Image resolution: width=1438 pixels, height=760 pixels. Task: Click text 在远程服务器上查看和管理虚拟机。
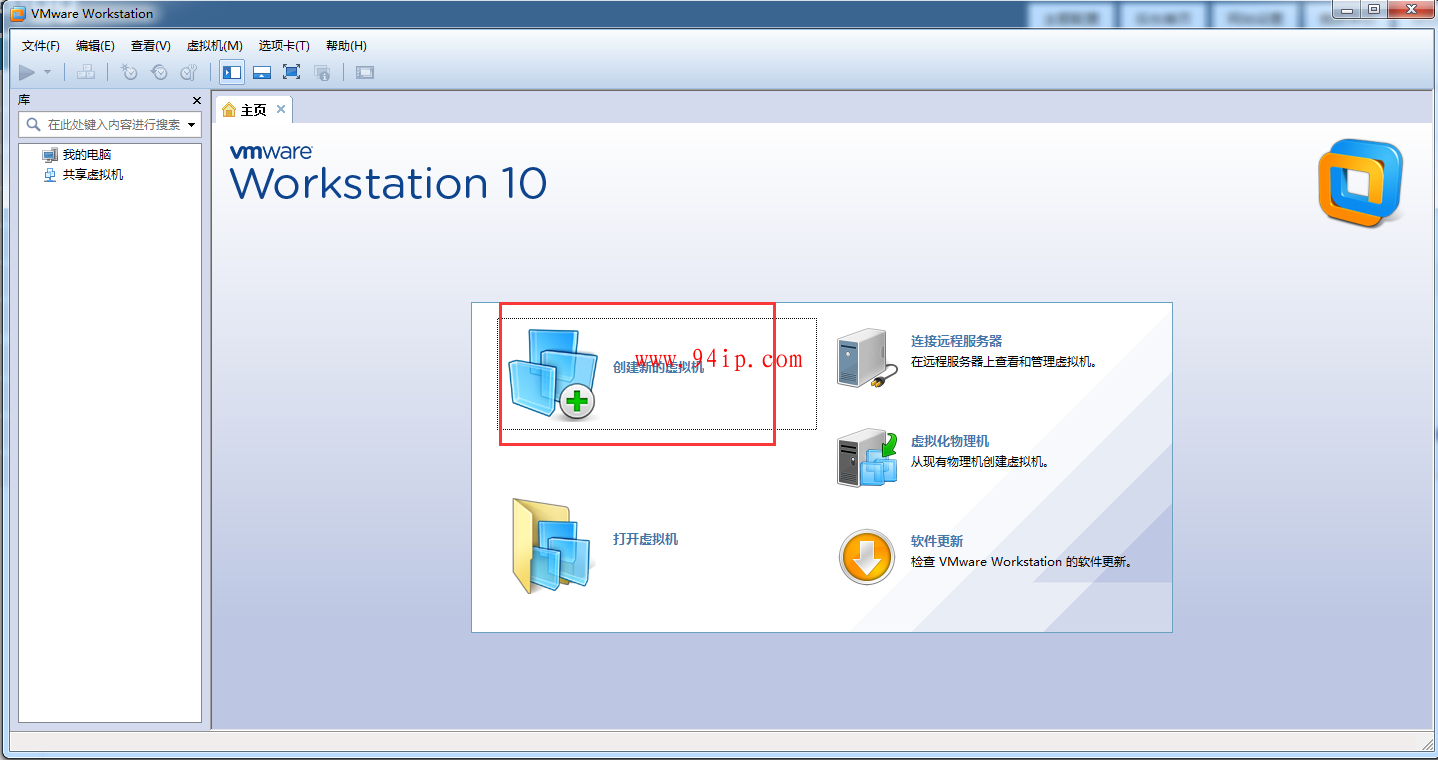1005,362
